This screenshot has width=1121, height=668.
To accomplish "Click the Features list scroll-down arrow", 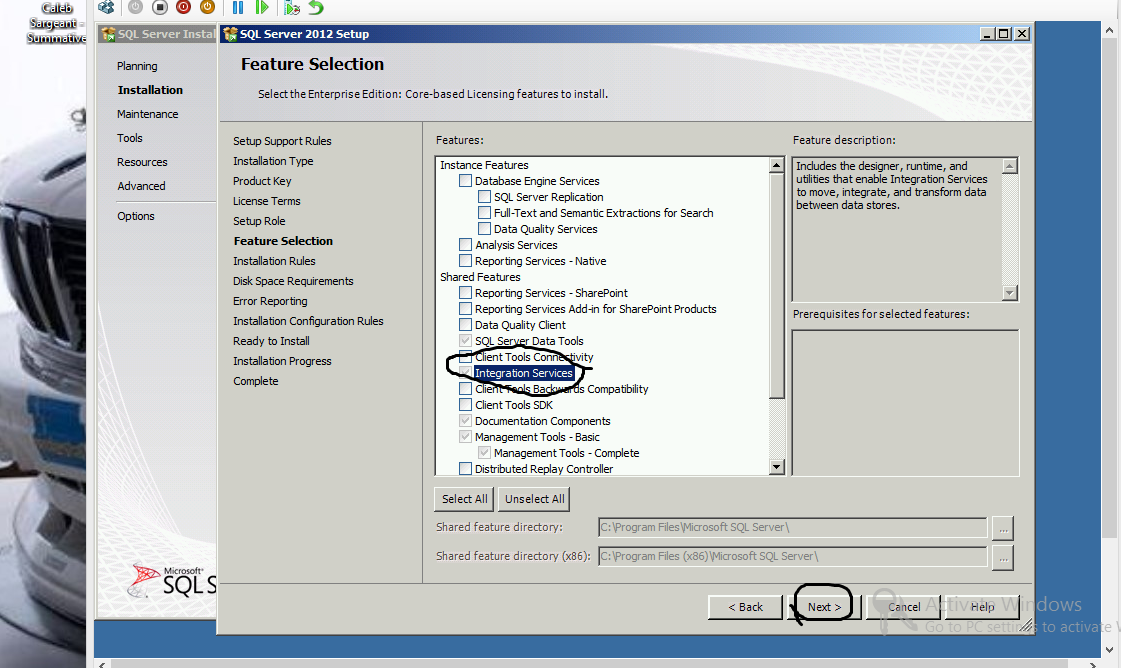I will [777, 467].
